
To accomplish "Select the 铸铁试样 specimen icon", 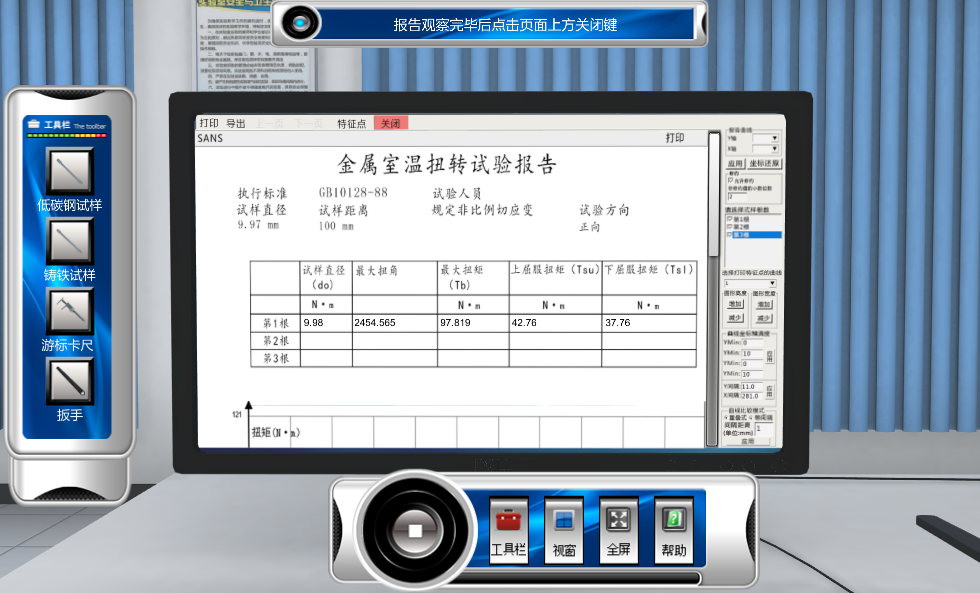I will coord(69,241).
